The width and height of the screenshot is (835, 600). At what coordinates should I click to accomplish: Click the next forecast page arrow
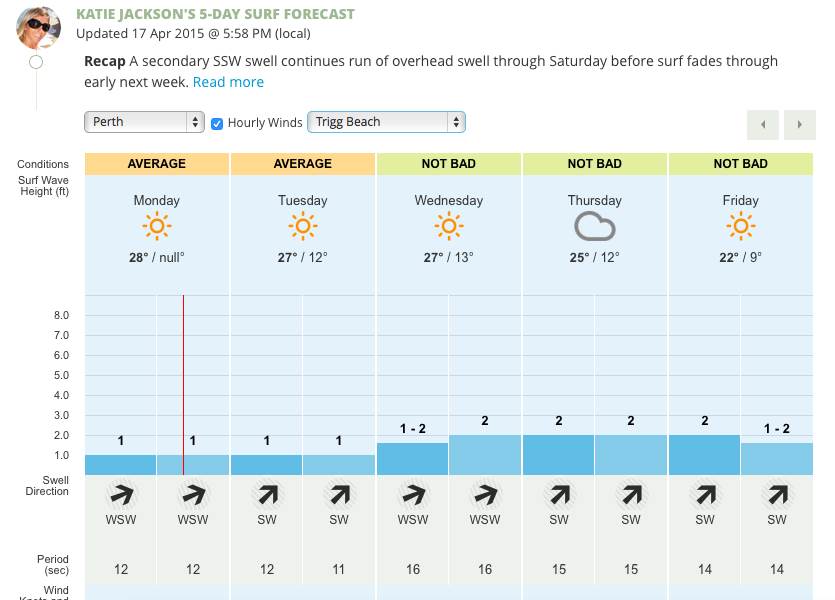[798, 124]
